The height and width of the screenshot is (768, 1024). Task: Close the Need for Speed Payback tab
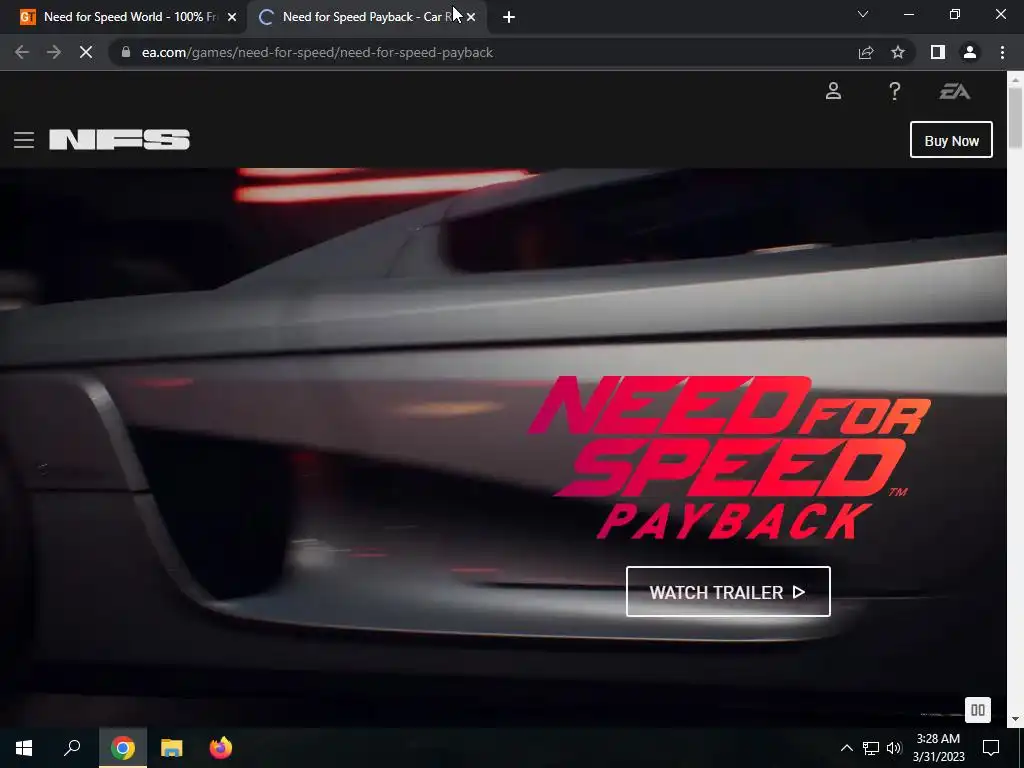471,18
